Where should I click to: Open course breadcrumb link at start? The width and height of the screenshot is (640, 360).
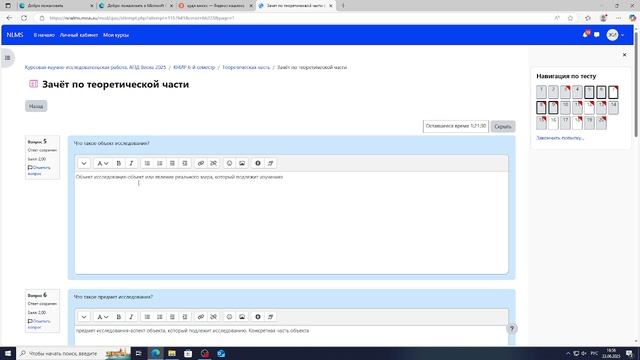pyautogui.click(x=96, y=67)
